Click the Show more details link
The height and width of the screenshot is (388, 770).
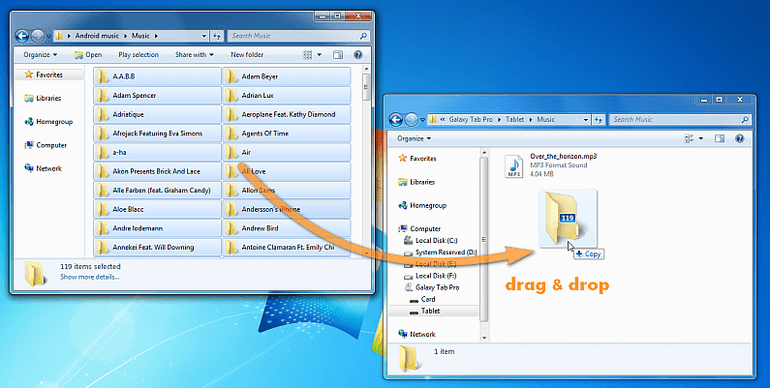coord(90,277)
